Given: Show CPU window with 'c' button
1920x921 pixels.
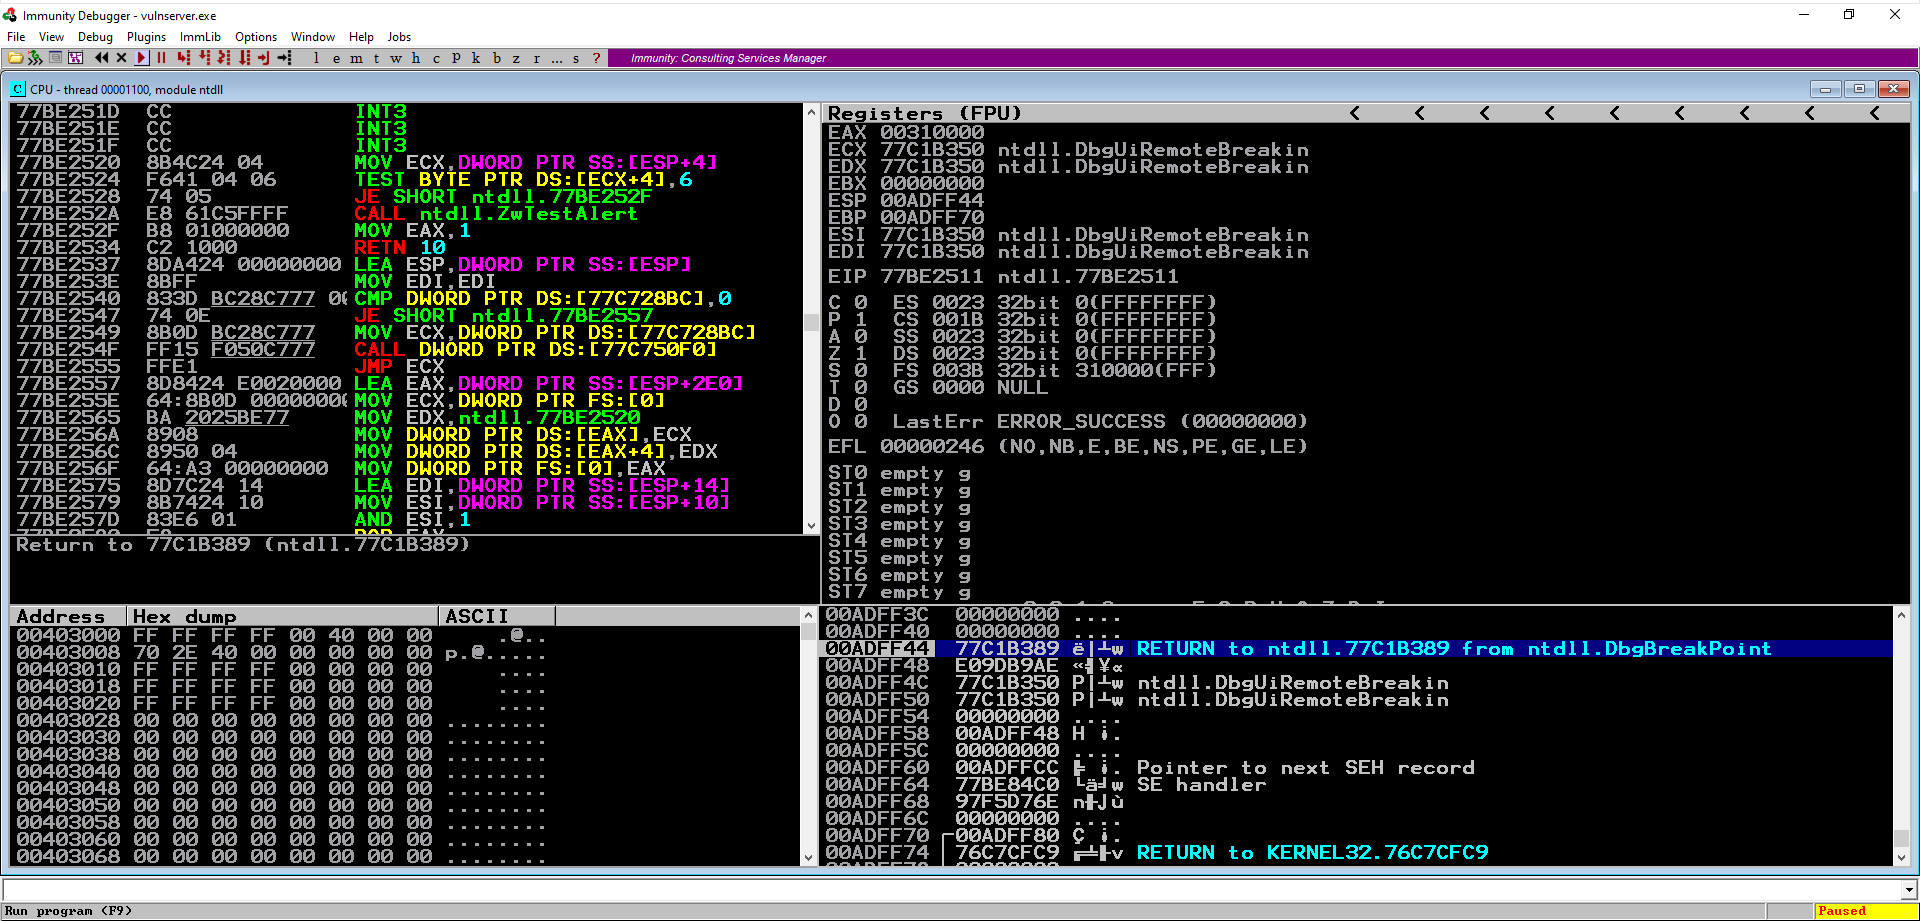Looking at the screenshot, I should coord(436,58).
